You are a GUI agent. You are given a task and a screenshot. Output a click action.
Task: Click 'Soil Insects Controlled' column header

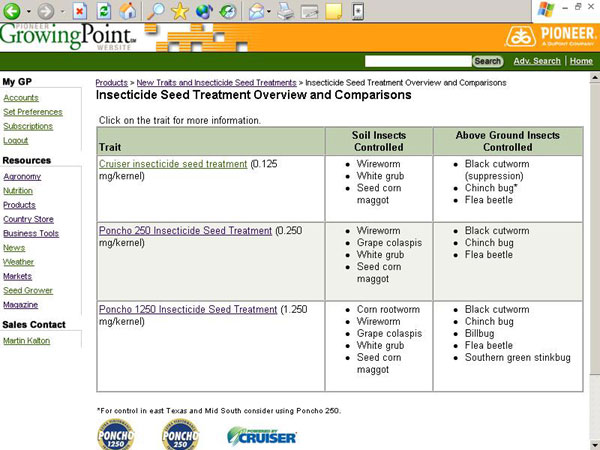[379, 141]
